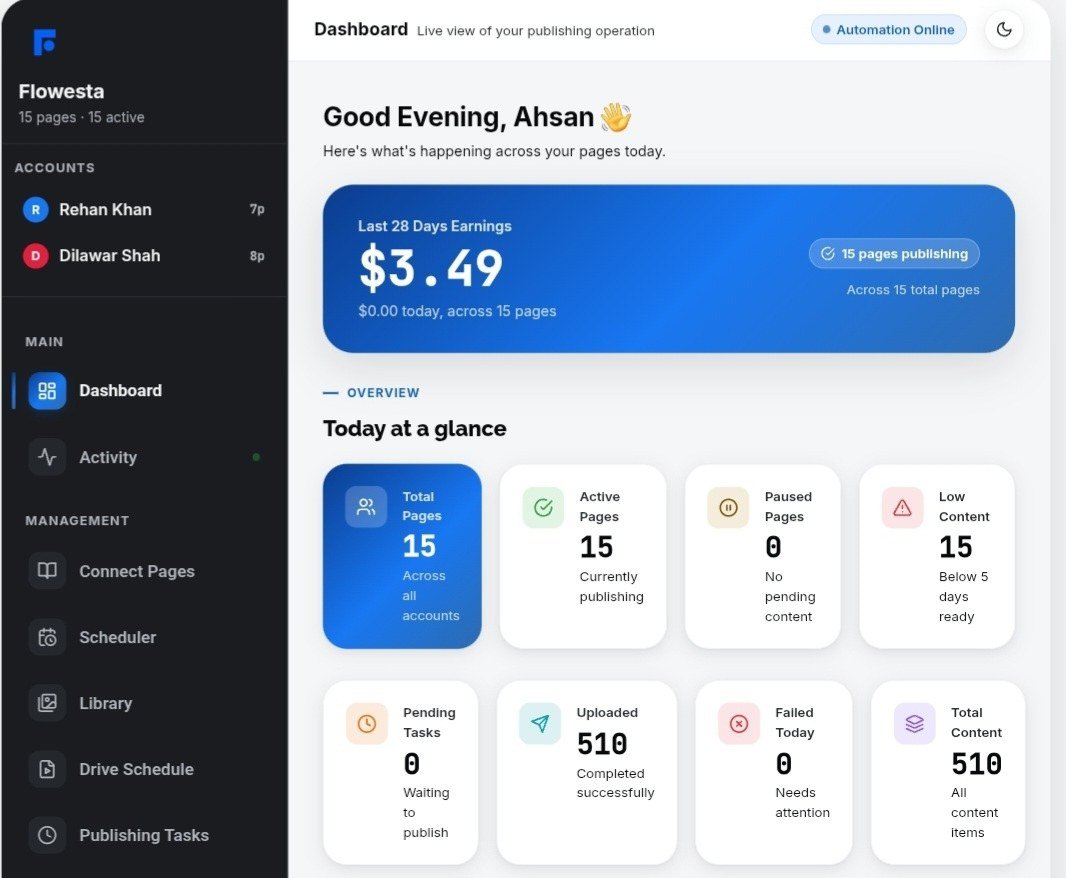Click the Library images icon
Viewport: 1066px width, 878px height.
47,703
